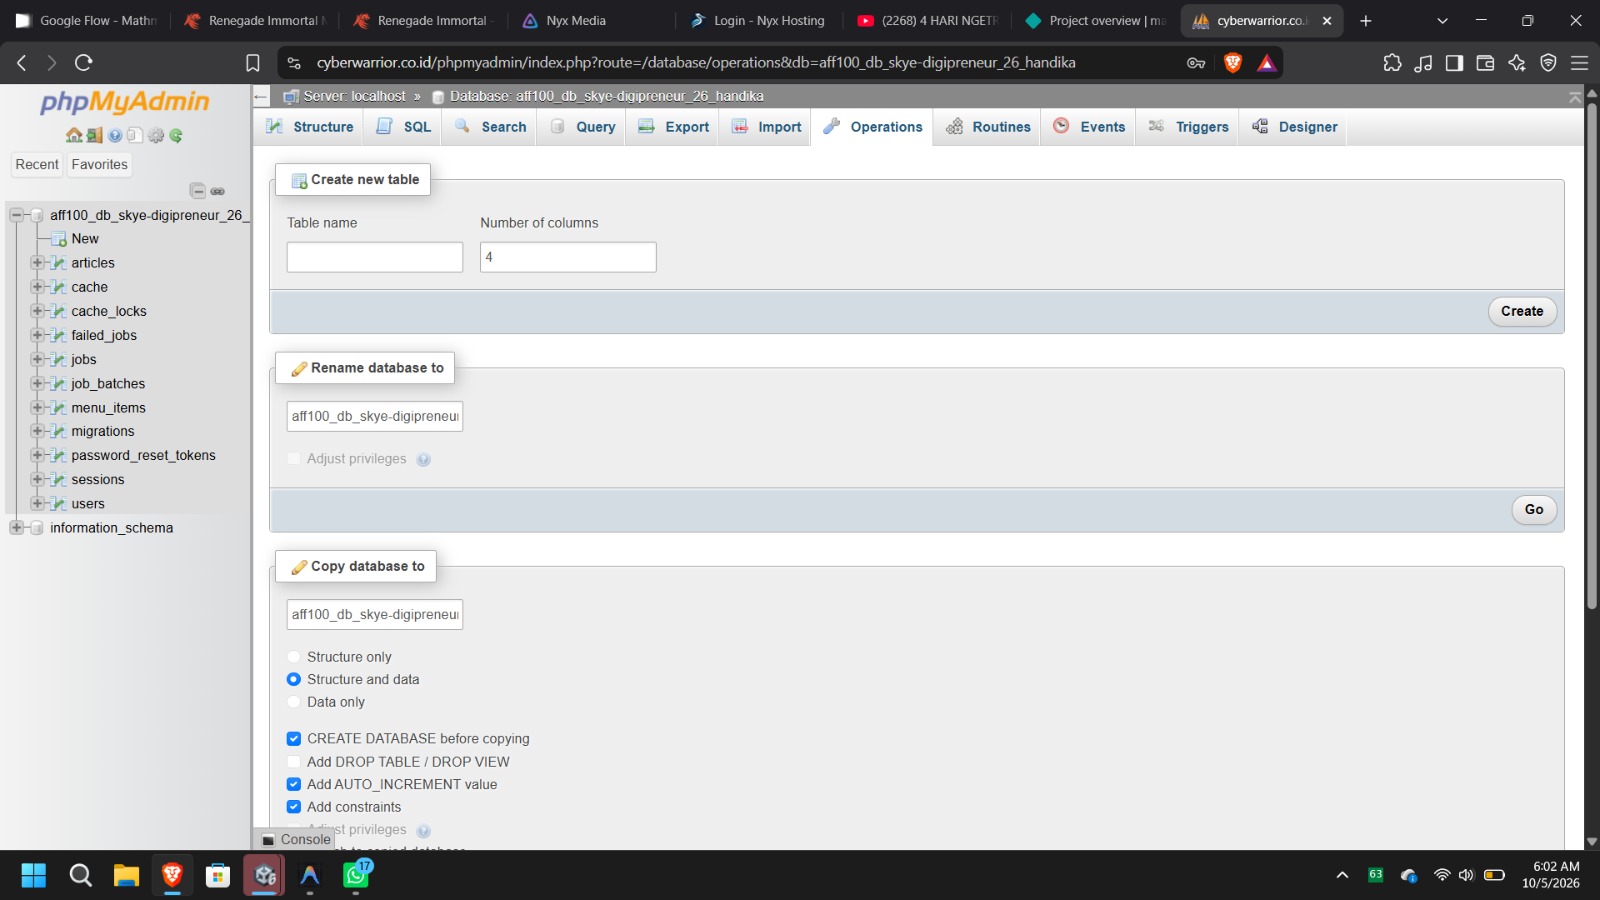1600x900 pixels.
Task: Toggle link with main panel chain icon
Action: (x=218, y=191)
